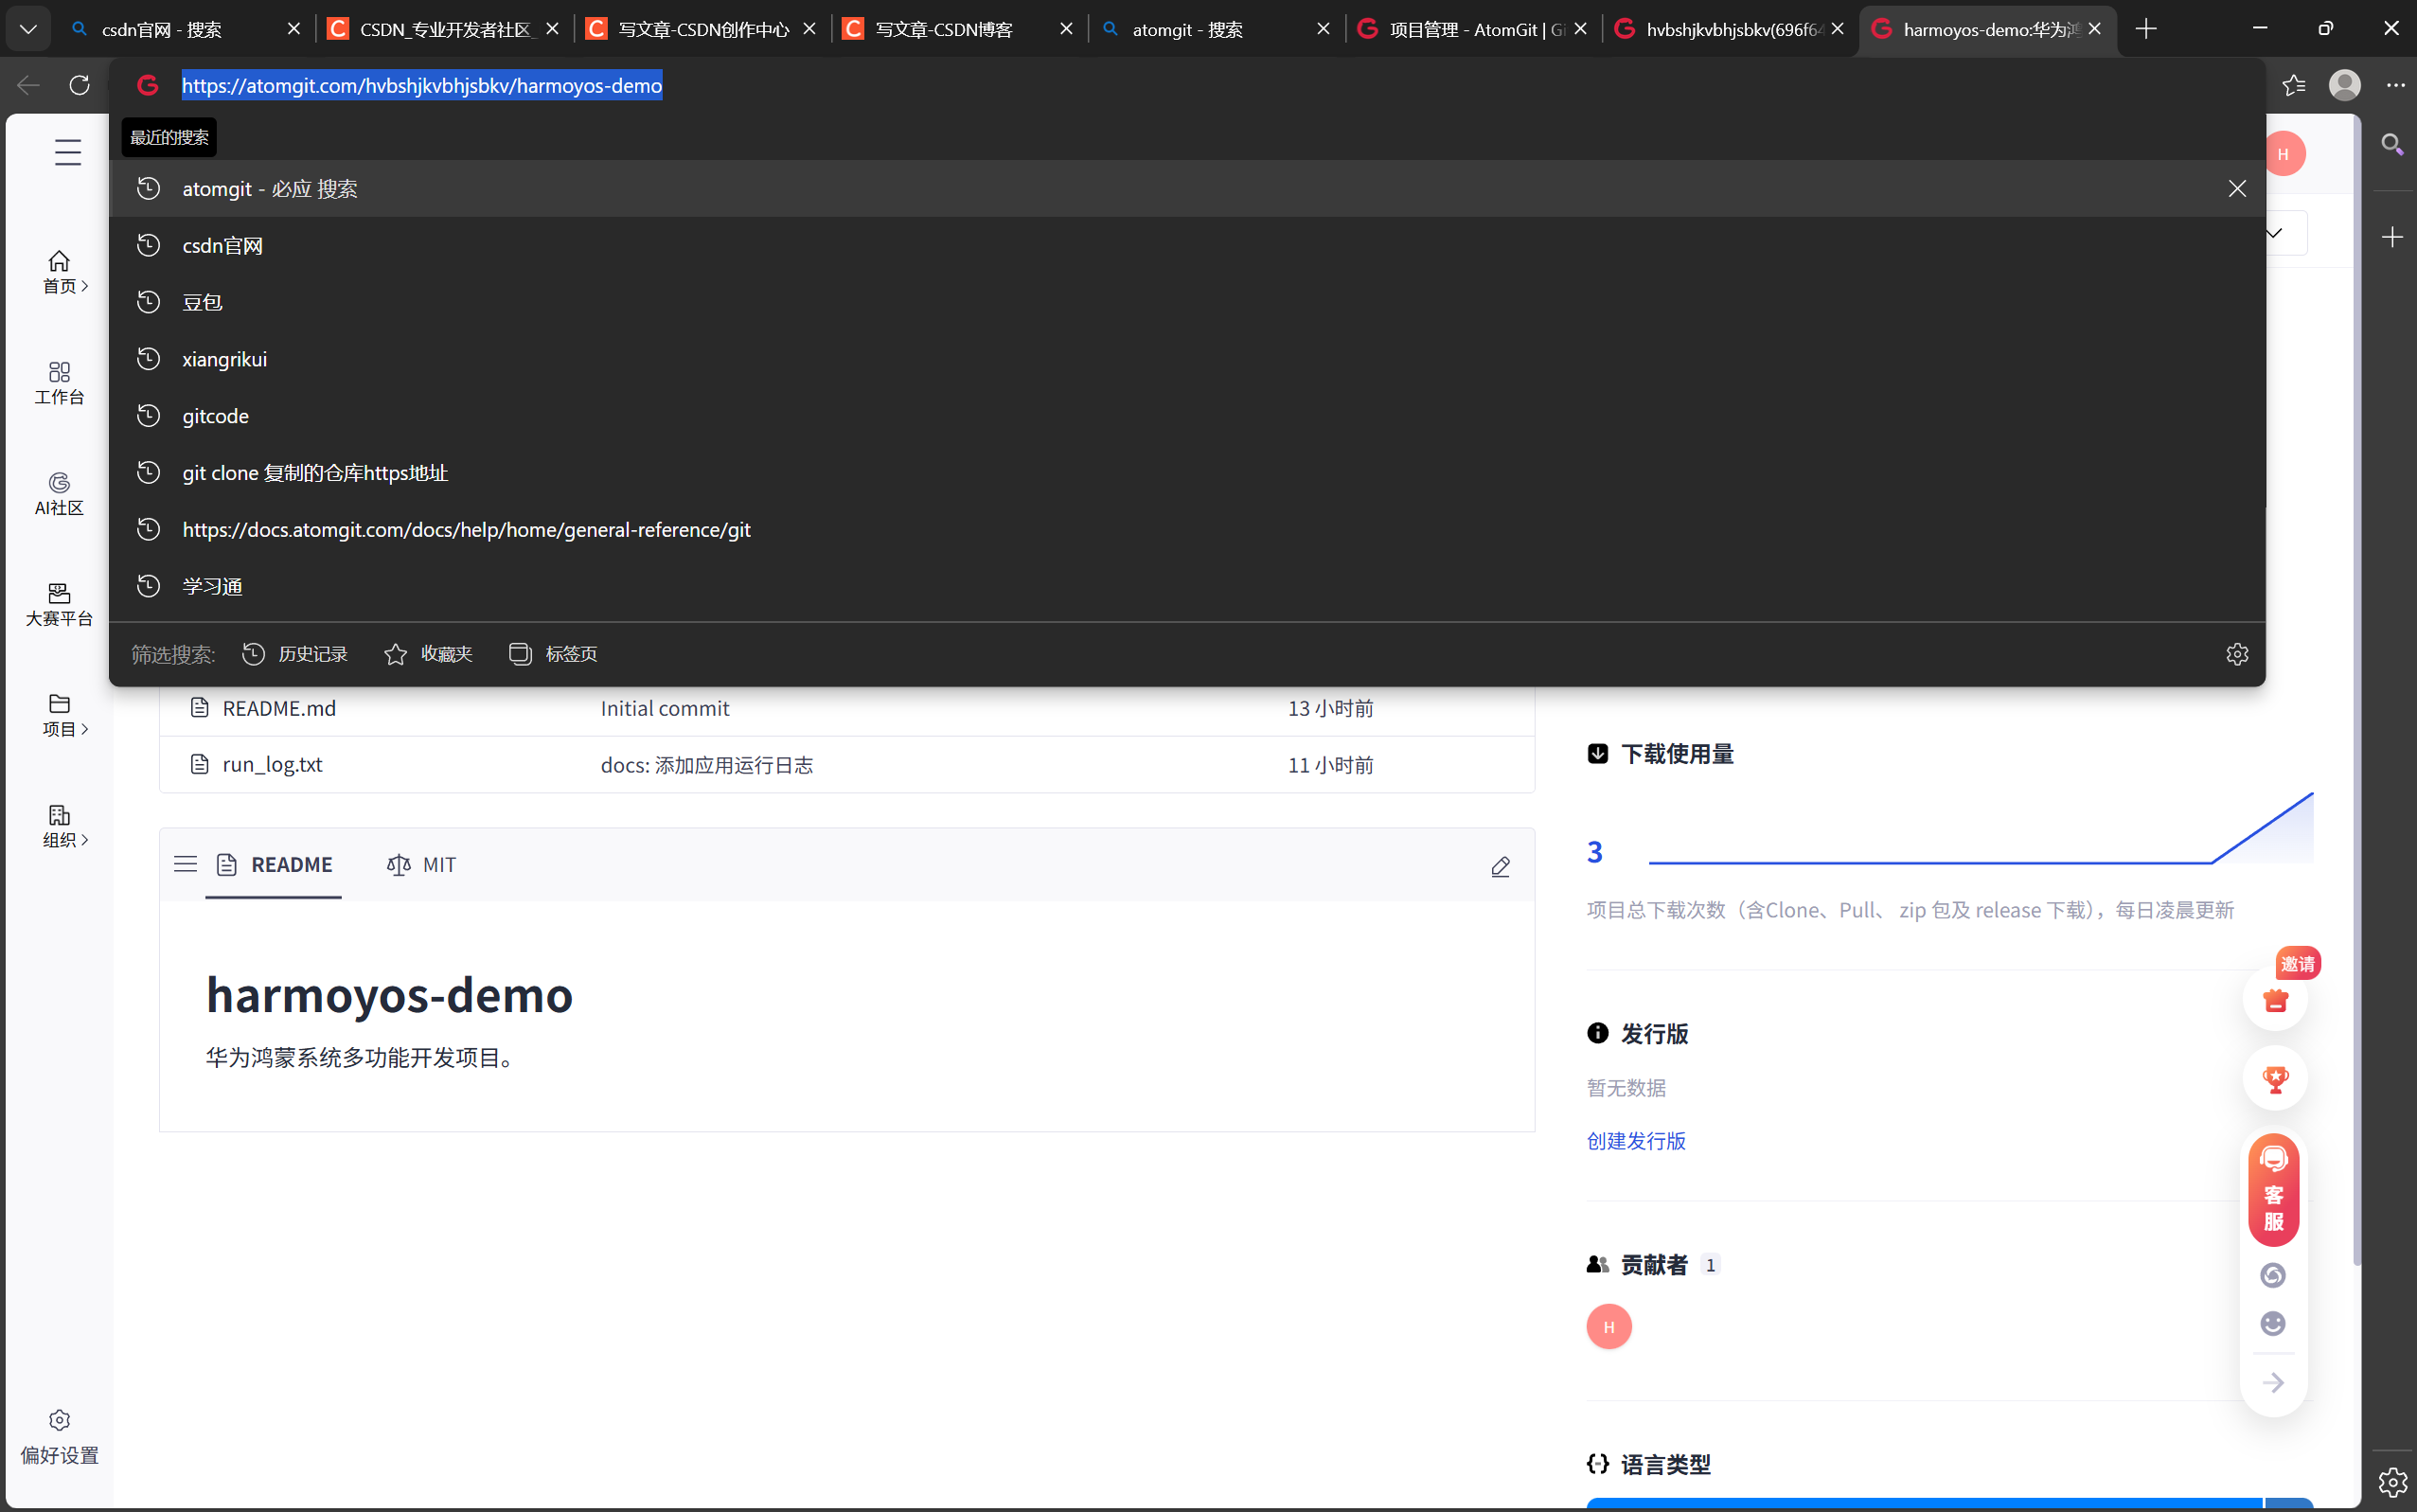
Task: Switch to '写文章-CSDN创作中心' tab
Action: (x=702, y=29)
